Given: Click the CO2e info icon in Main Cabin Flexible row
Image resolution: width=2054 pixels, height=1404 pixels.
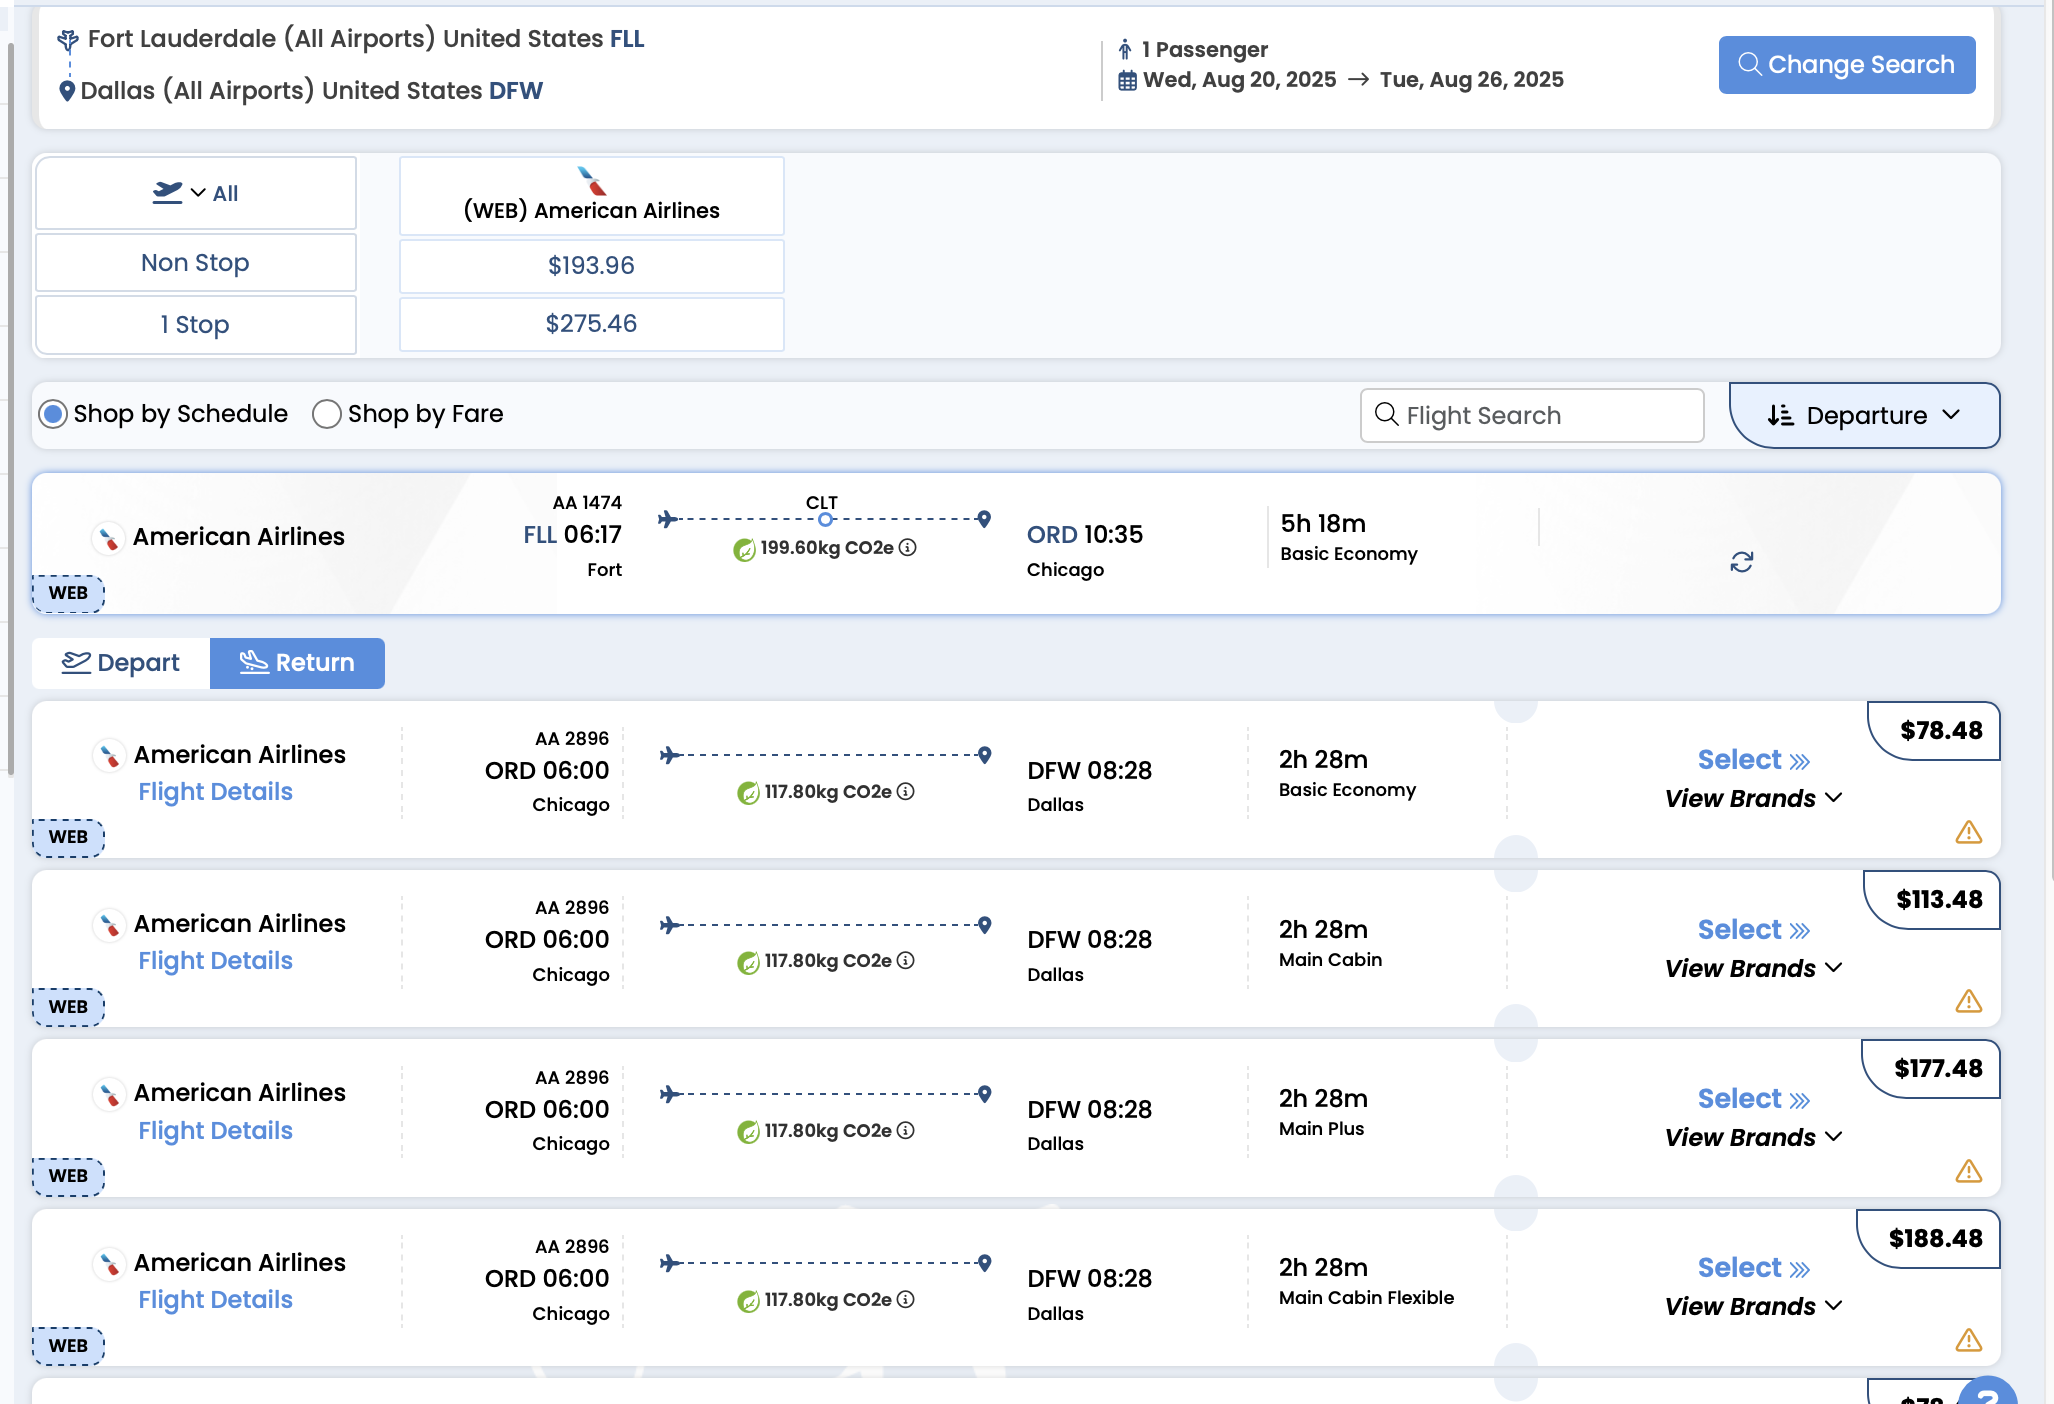Looking at the screenshot, I should tap(905, 1299).
